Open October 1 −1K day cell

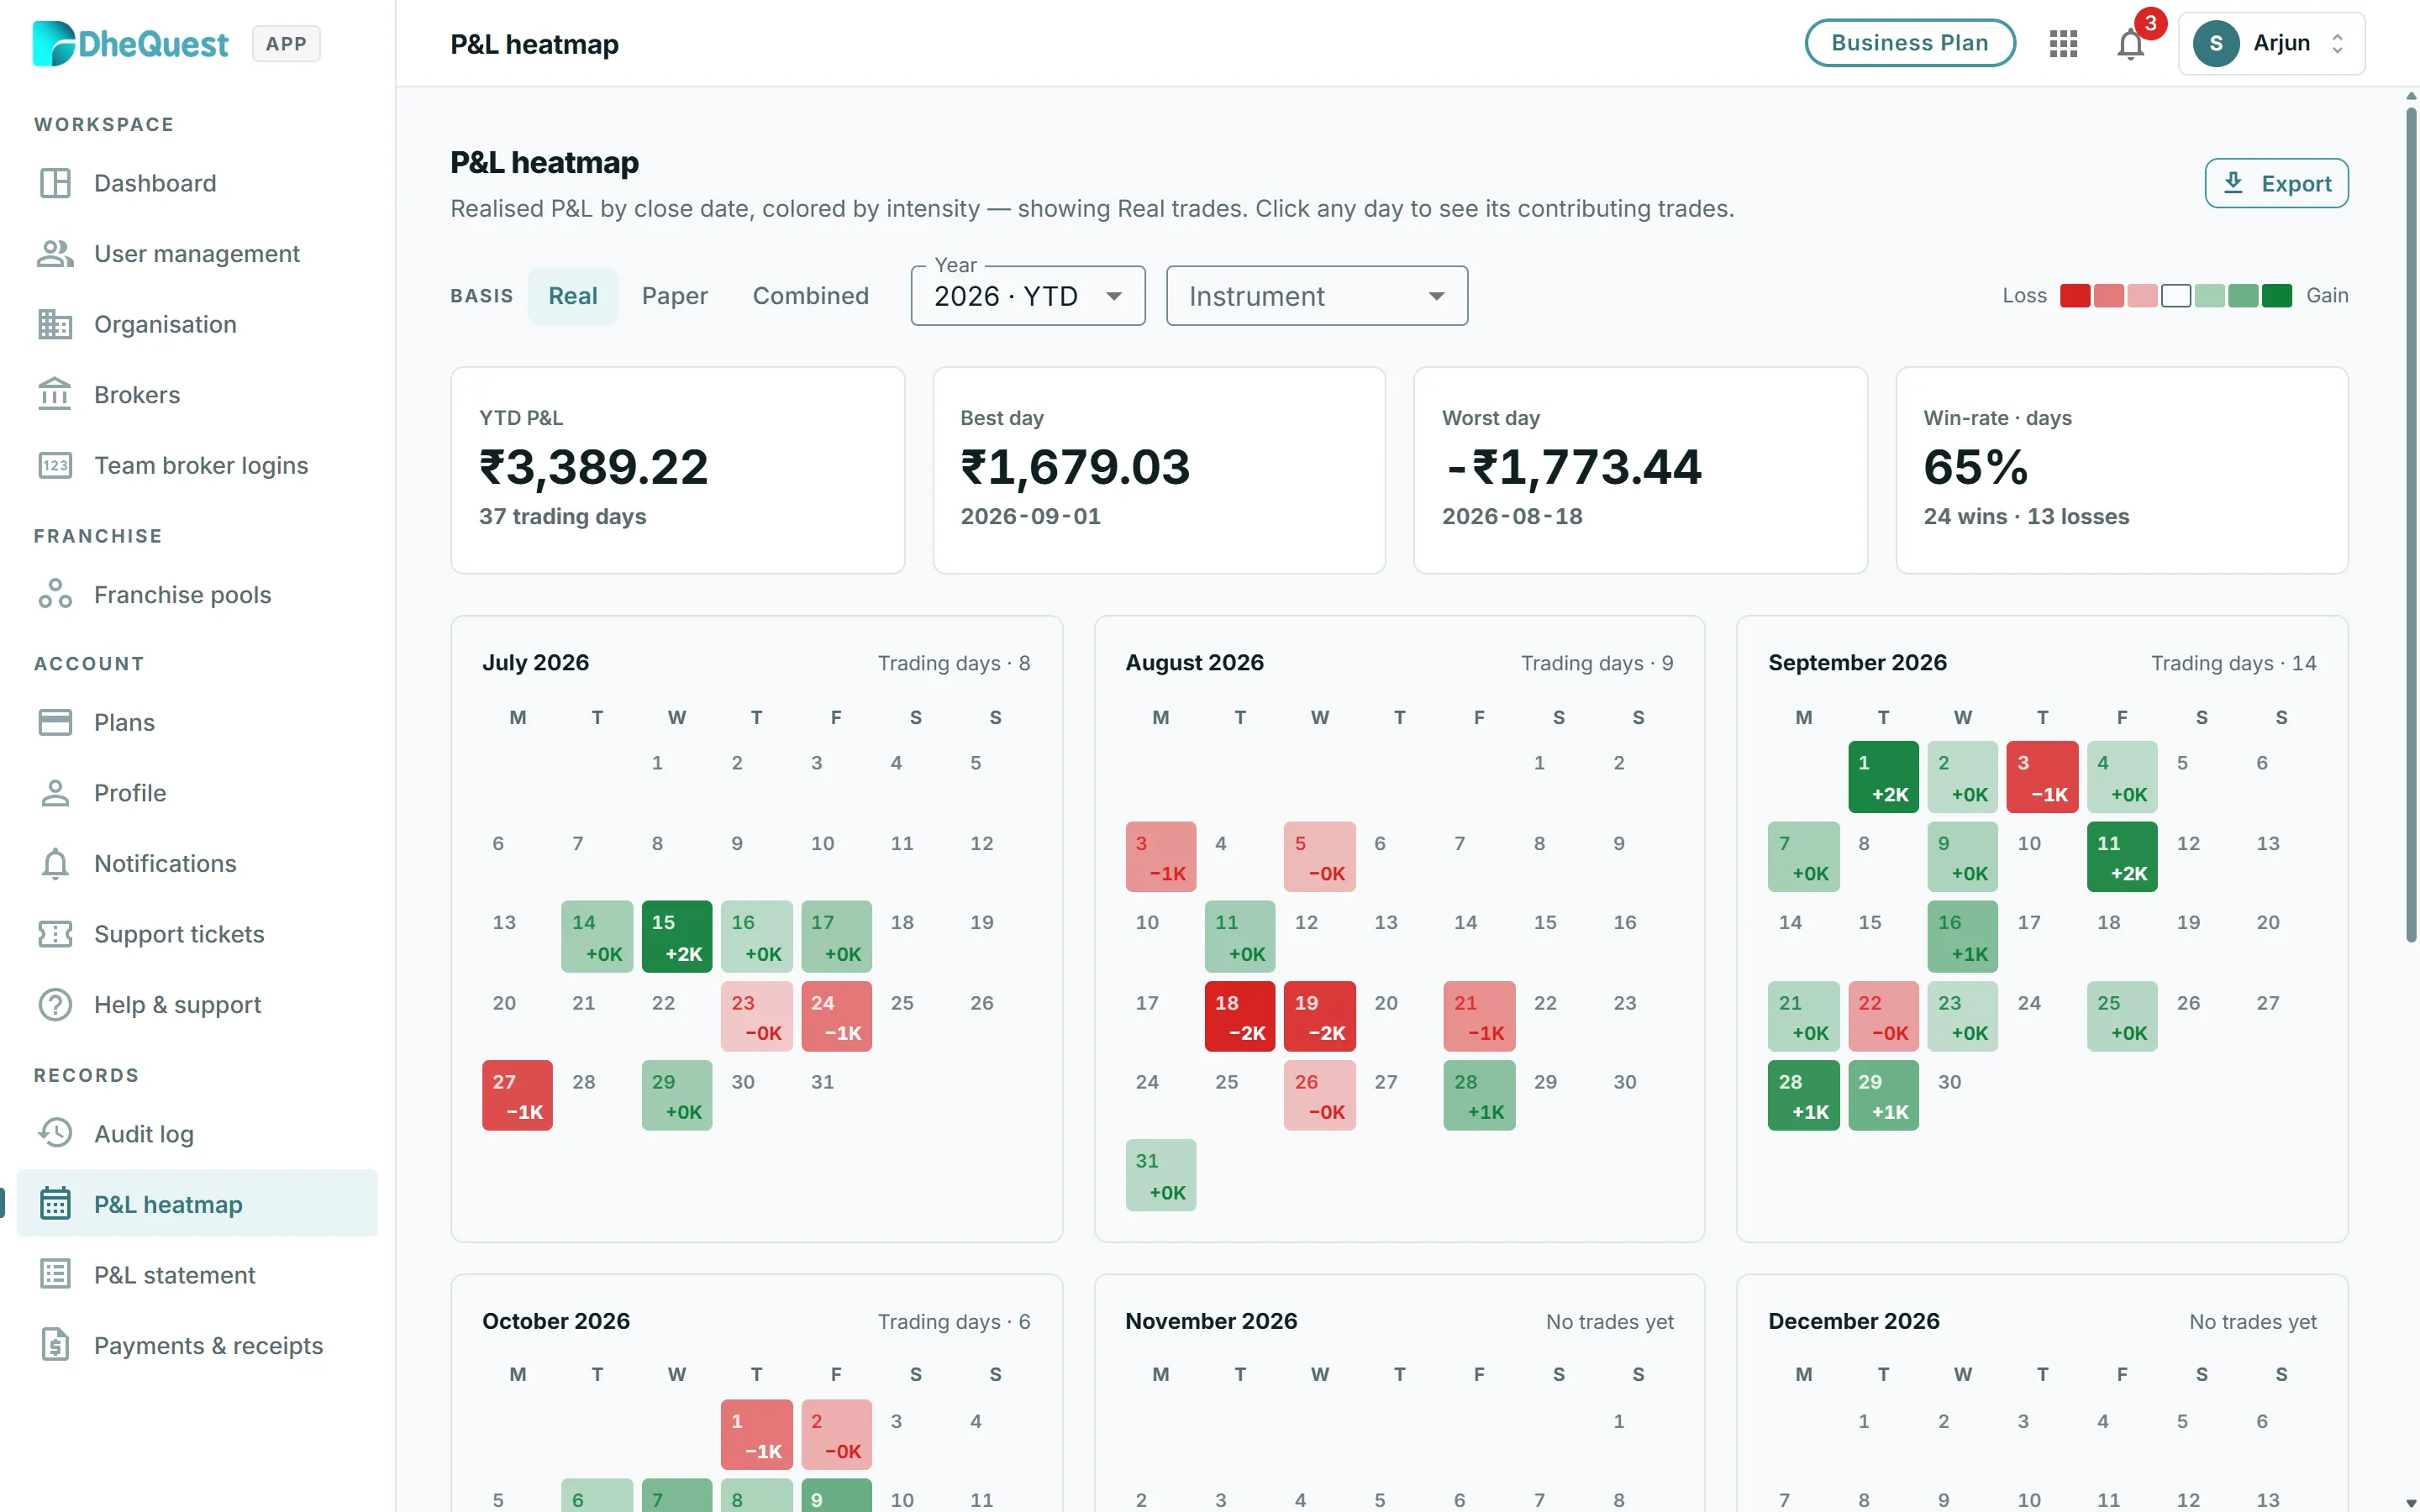coord(756,1435)
